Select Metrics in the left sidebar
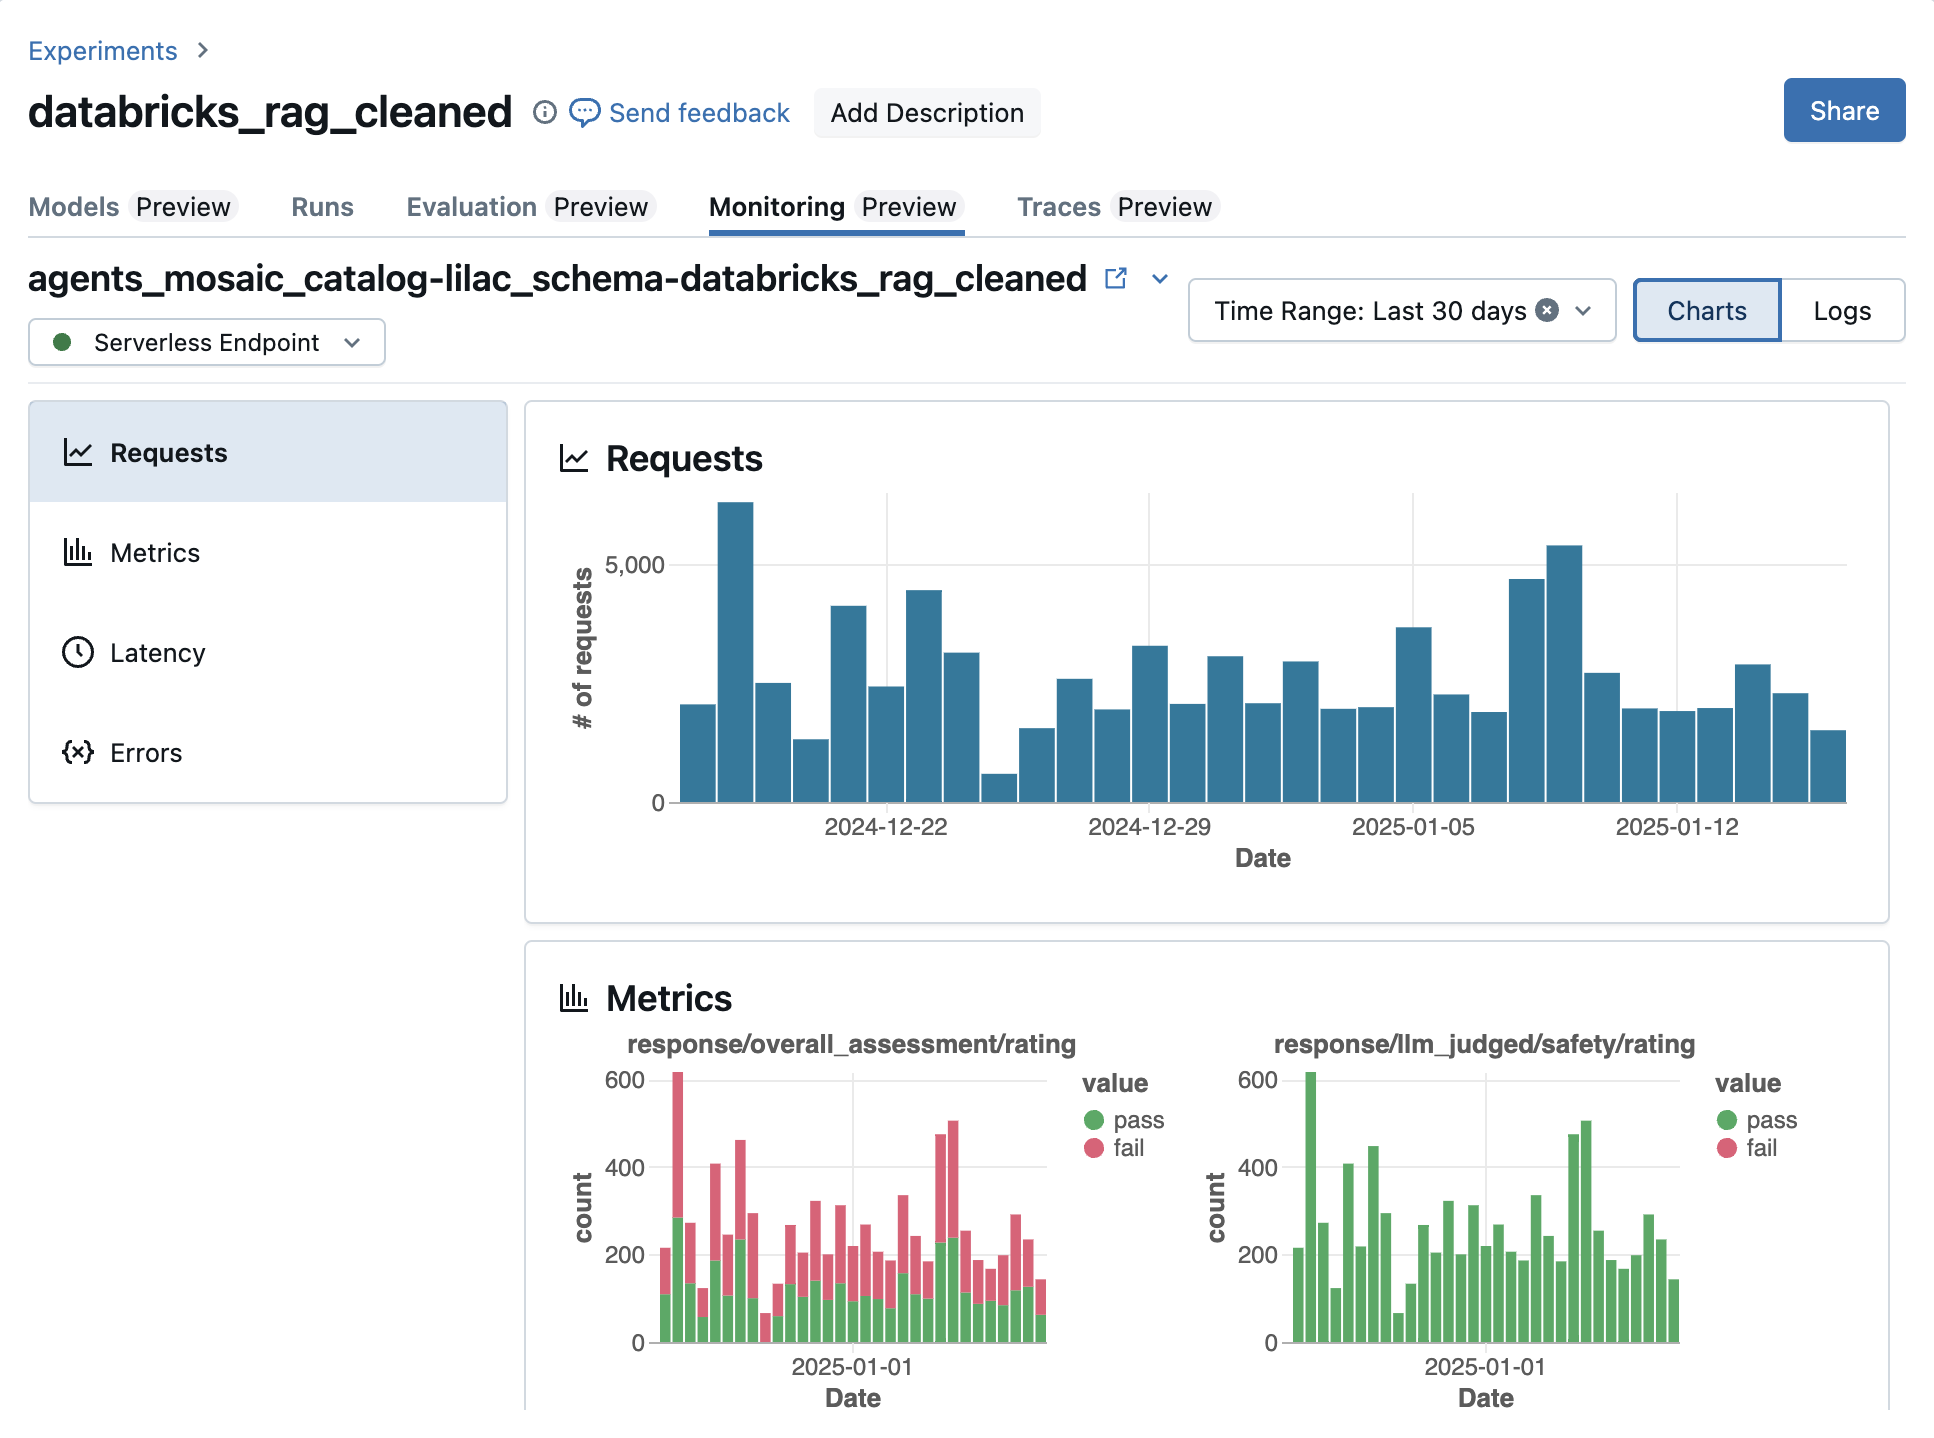This screenshot has height=1438, width=1934. [x=268, y=552]
